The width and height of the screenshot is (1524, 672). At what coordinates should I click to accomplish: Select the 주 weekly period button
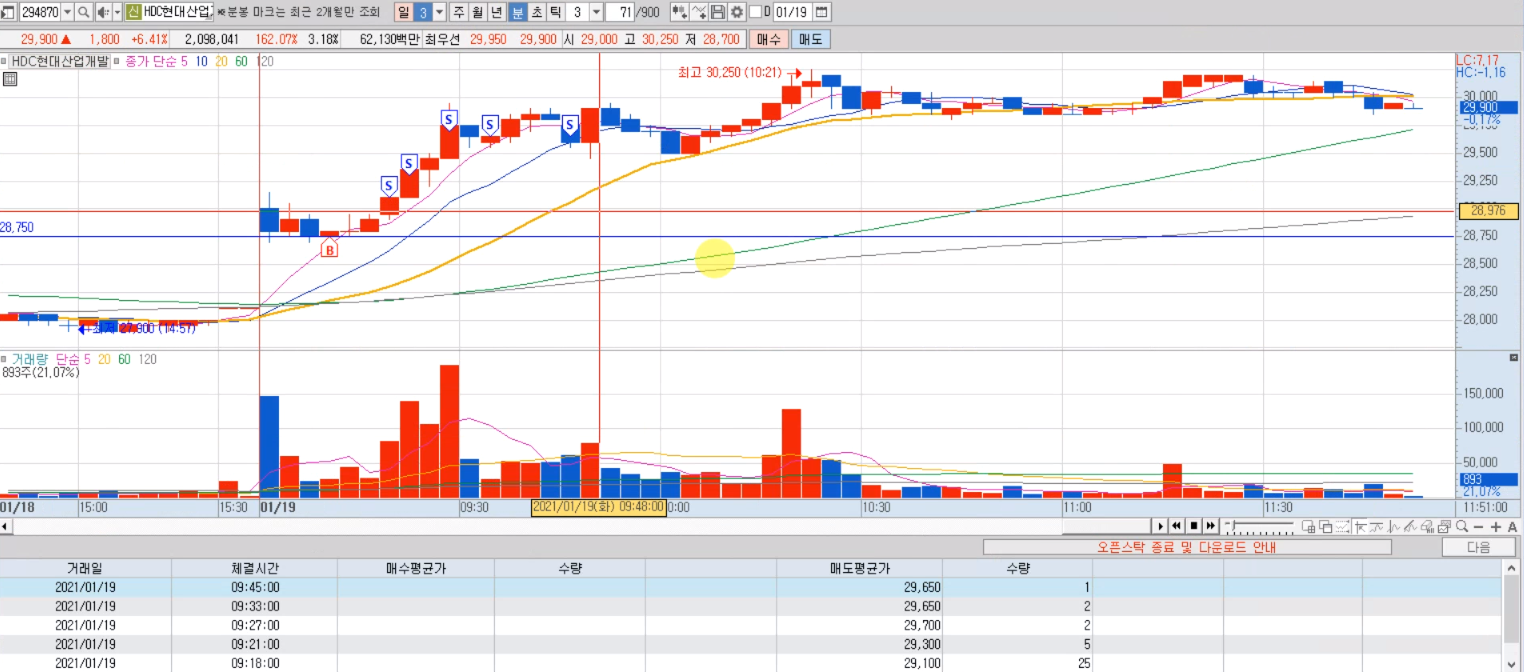(x=459, y=12)
